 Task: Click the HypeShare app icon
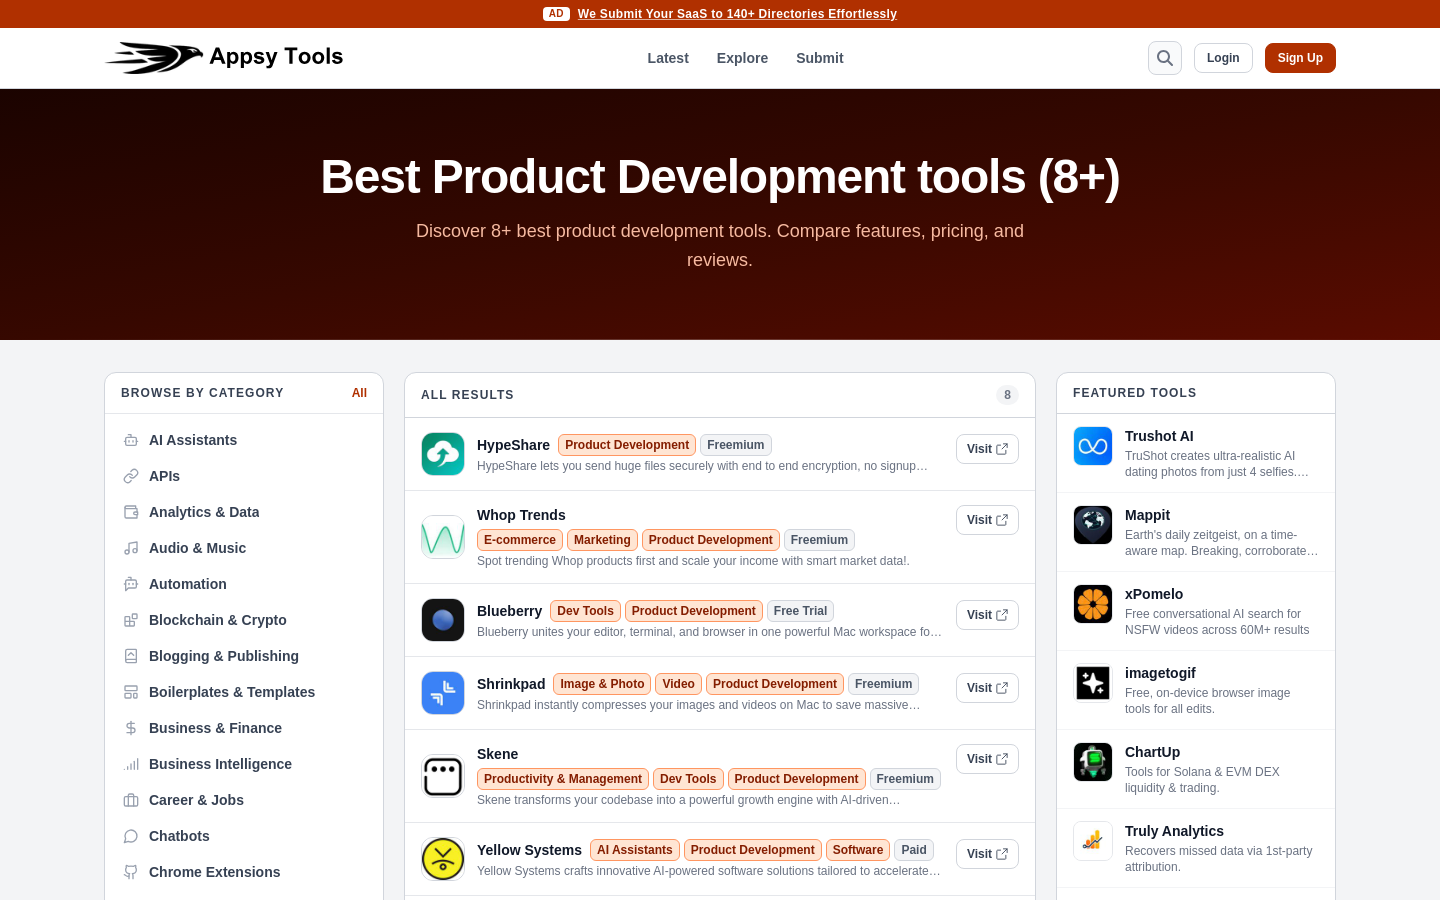[x=443, y=454]
